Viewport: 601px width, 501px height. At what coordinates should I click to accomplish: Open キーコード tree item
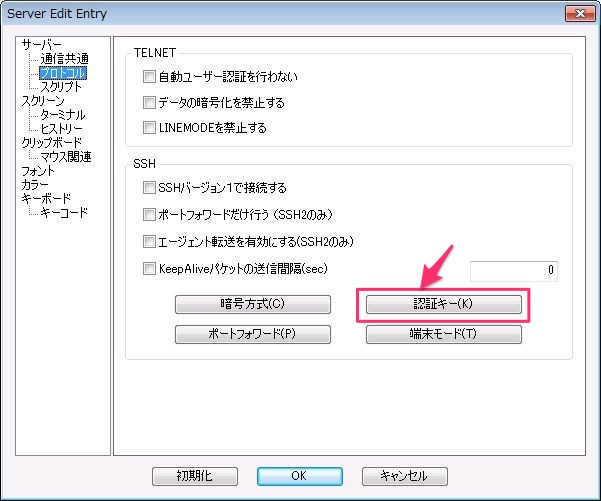click(x=64, y=213)
